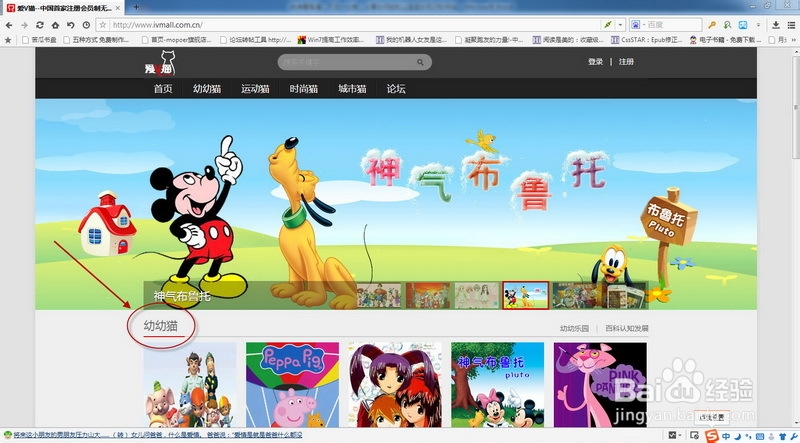This screenshot has width=800, height=443.
Task: Star this page in the address bar
Action: (103, 24)
